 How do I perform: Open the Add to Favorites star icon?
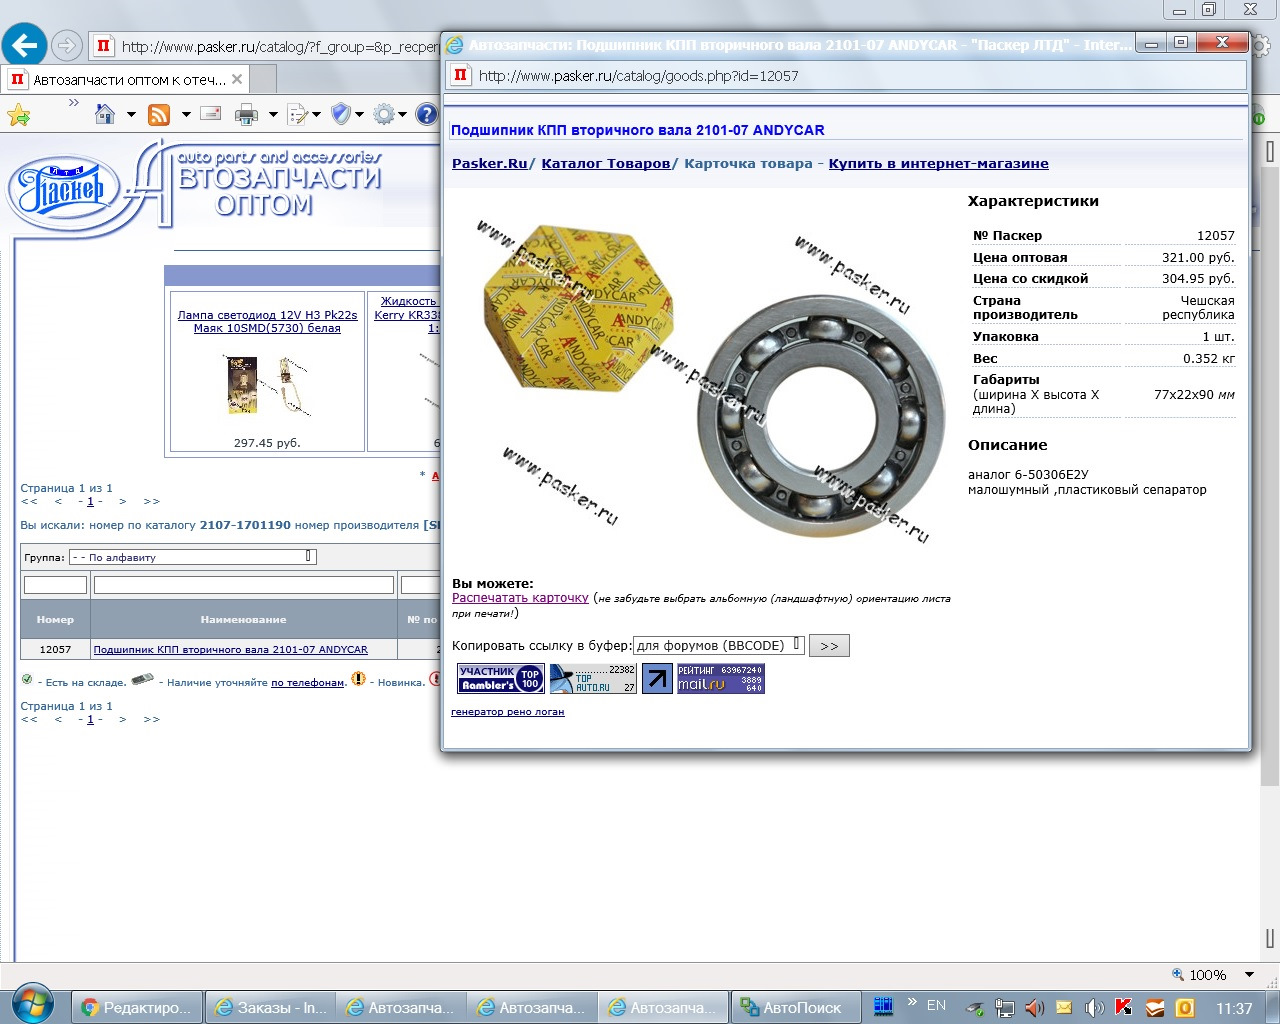point(18,115)
